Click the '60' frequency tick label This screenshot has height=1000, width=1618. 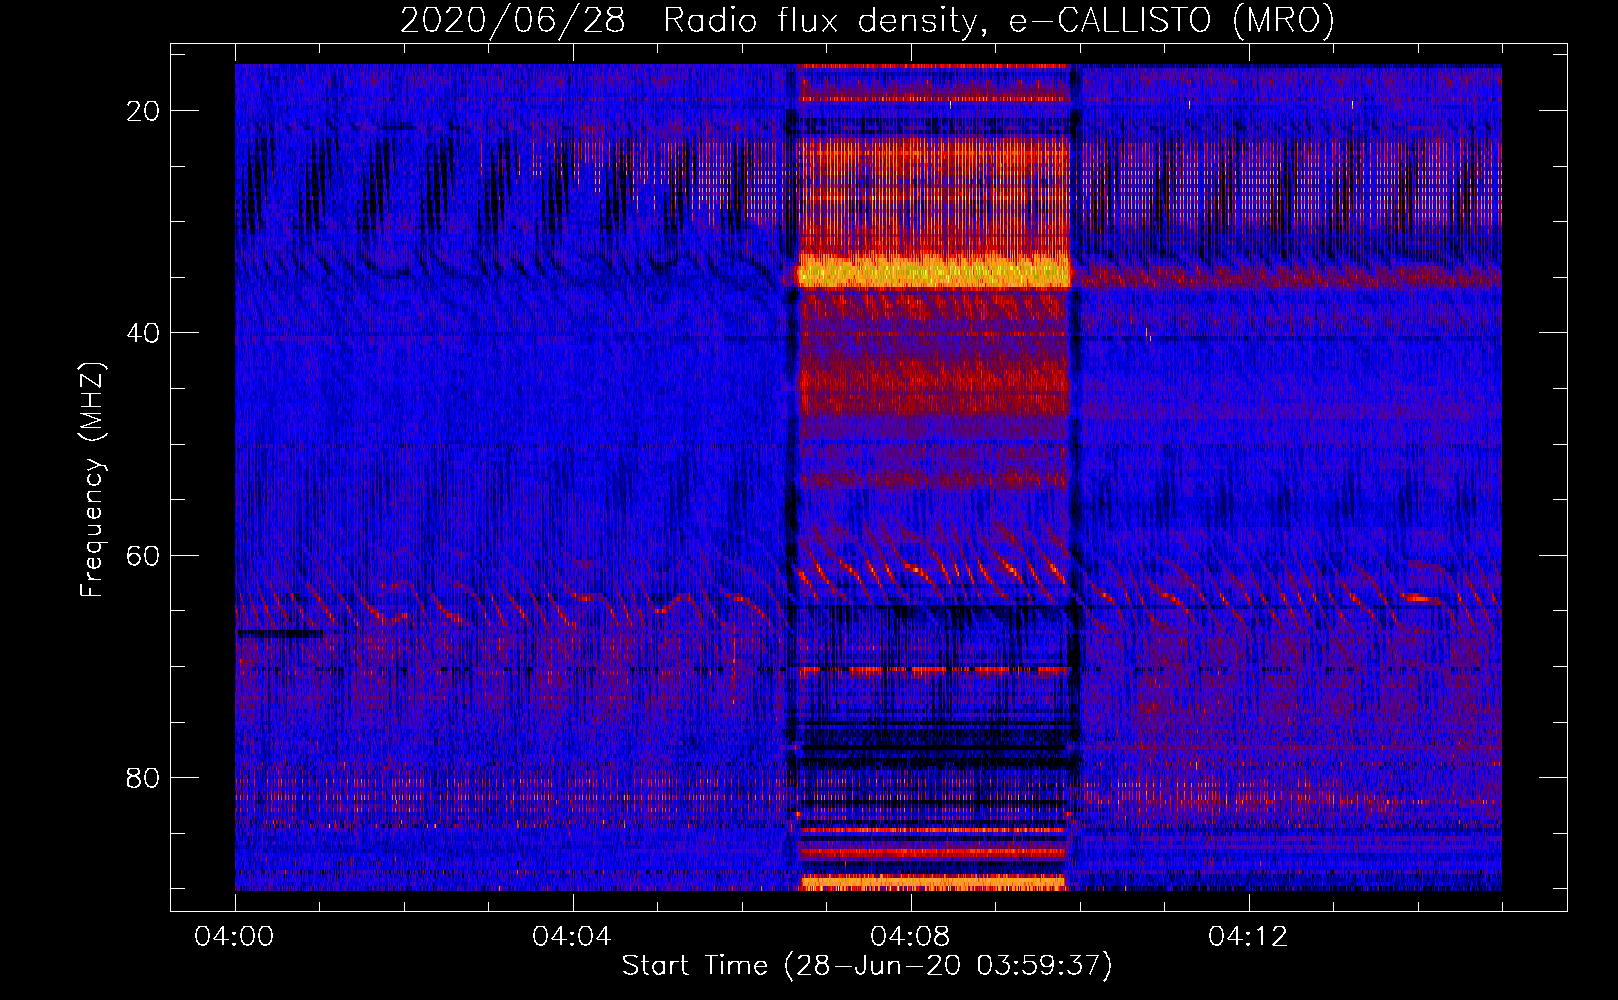pyautogui.click(x=144, y=555)
